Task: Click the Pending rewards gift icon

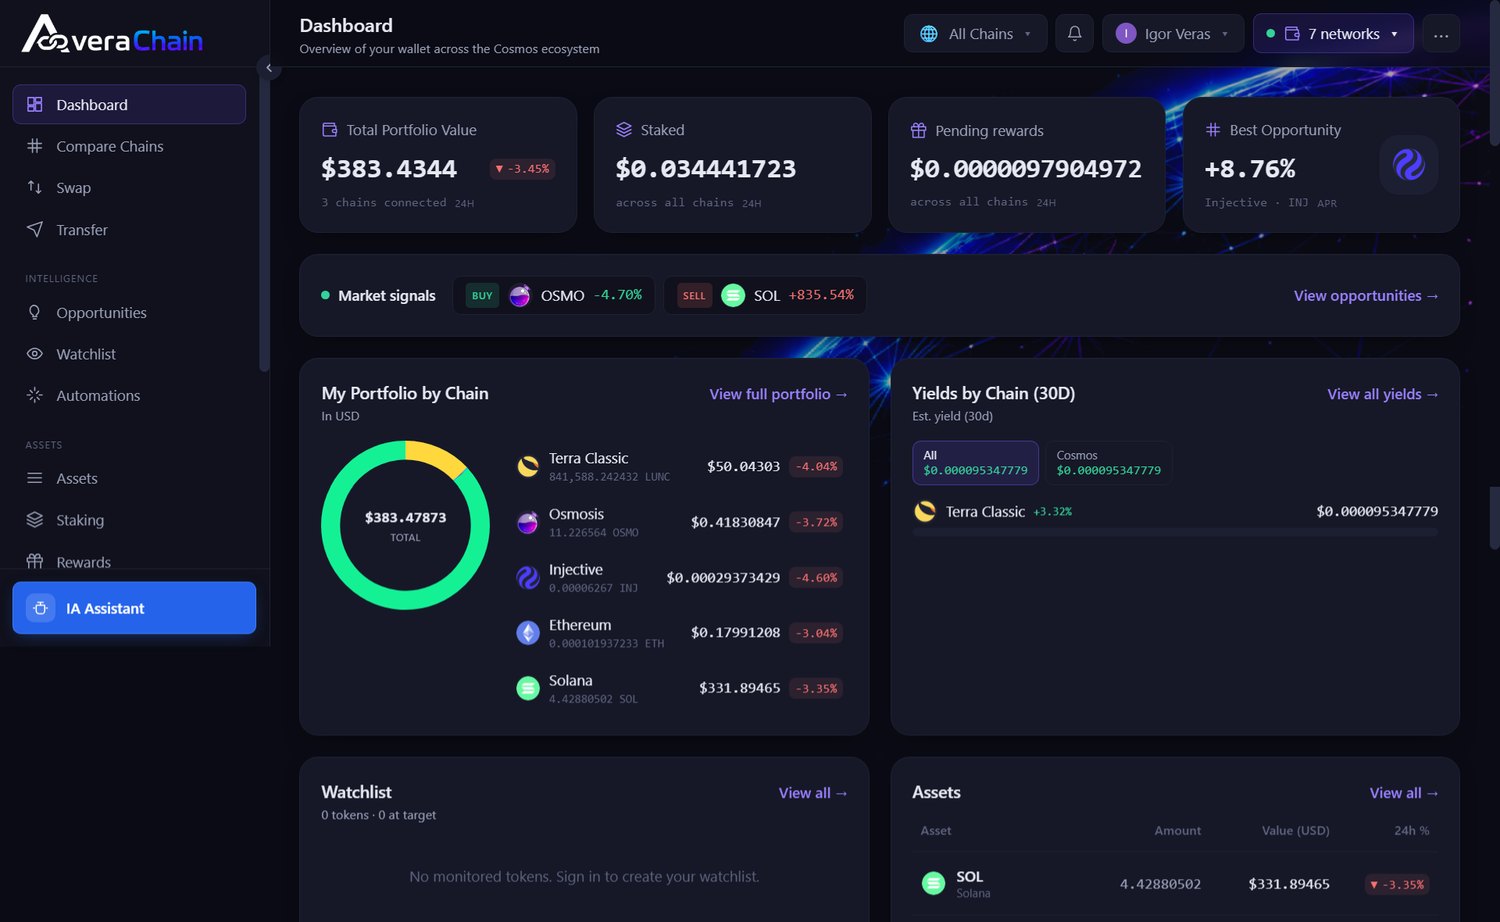Action: point(918,131)
